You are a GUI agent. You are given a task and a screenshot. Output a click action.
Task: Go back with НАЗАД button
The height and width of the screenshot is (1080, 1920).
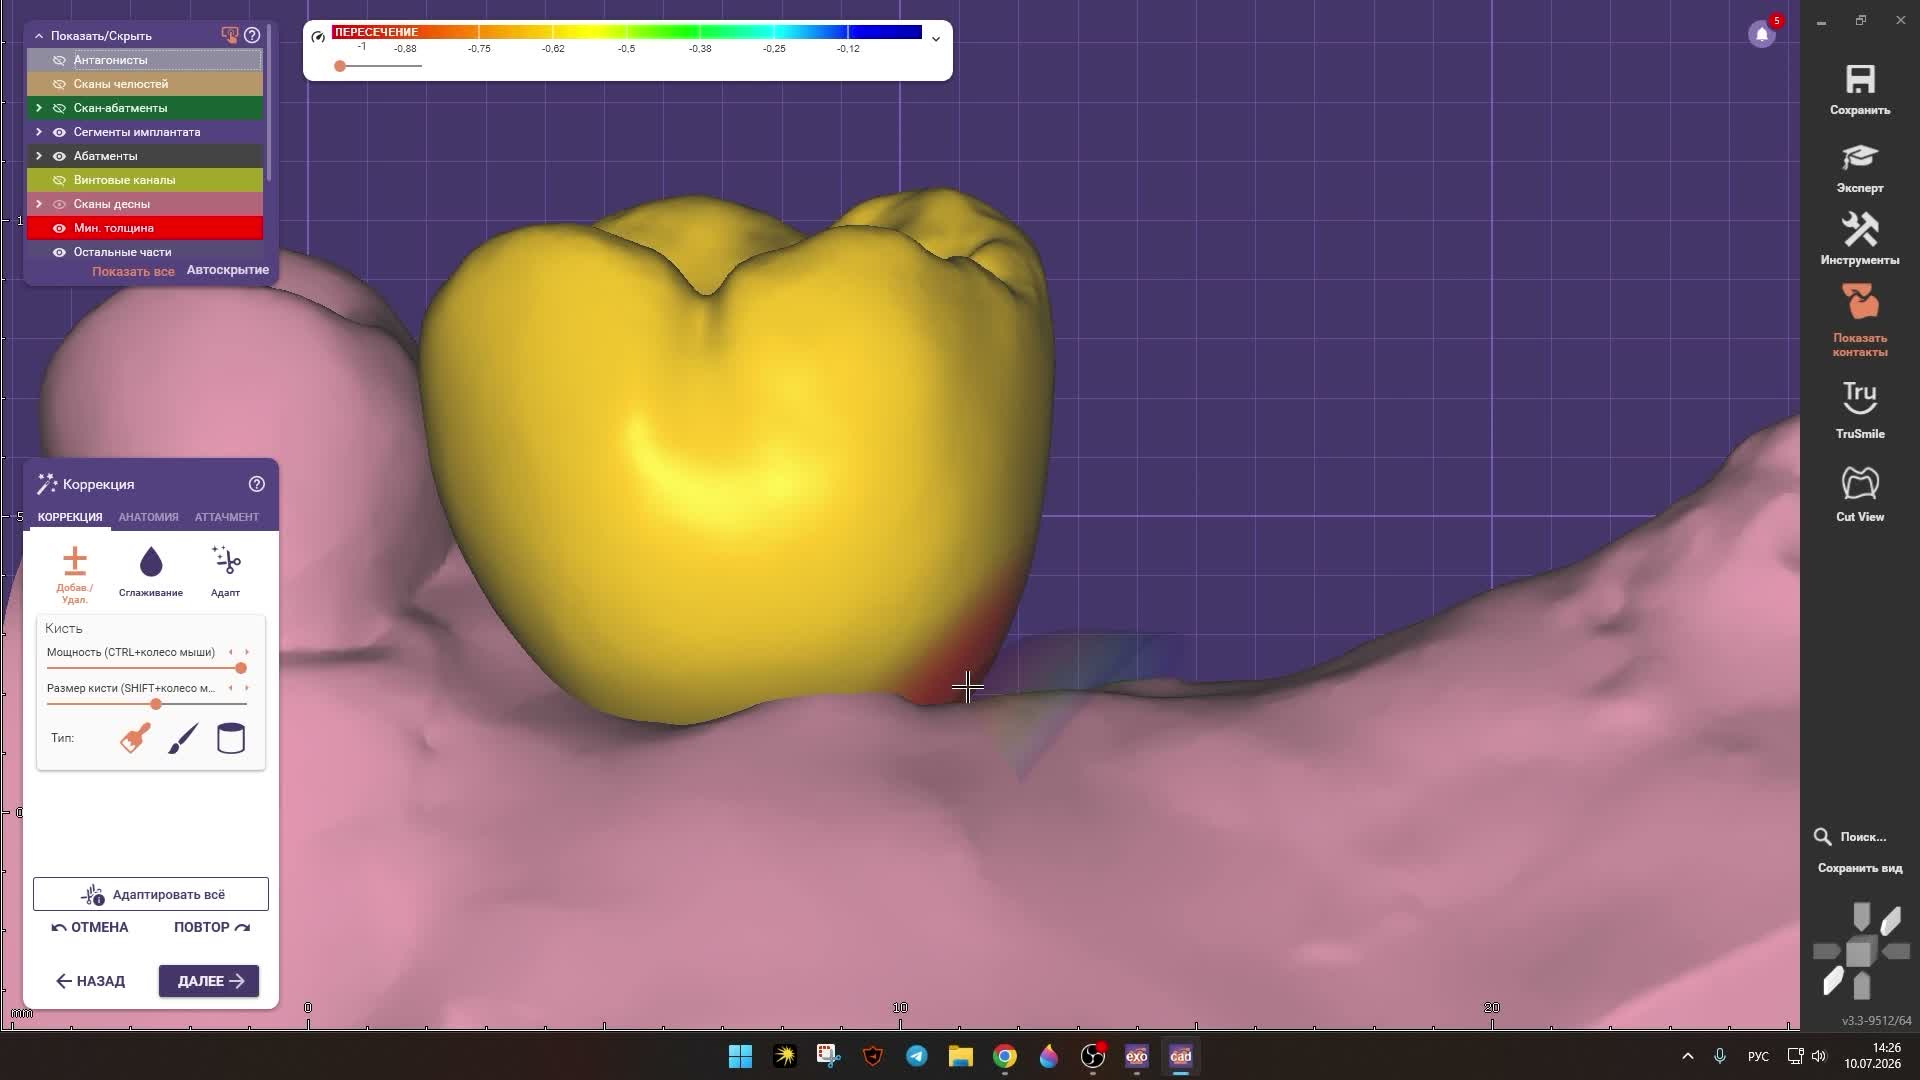[x=91, y=981]
